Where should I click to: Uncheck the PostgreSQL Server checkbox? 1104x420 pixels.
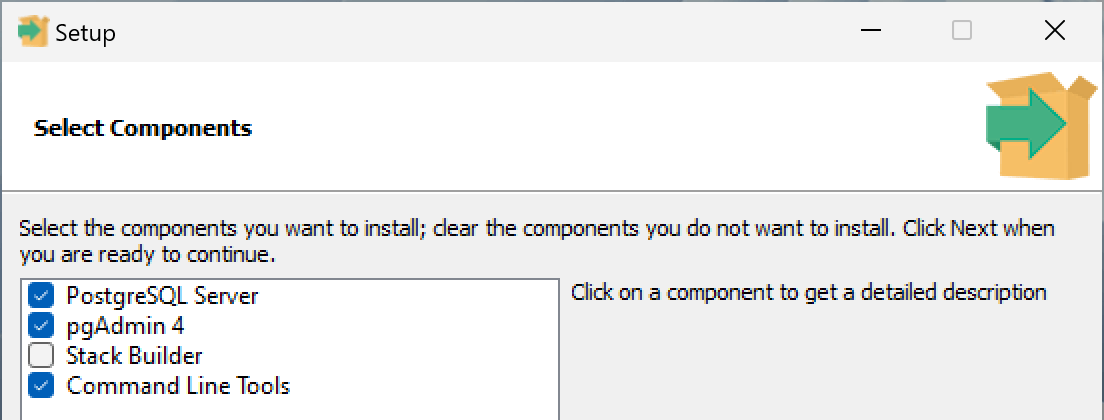(x=41, y=296)
